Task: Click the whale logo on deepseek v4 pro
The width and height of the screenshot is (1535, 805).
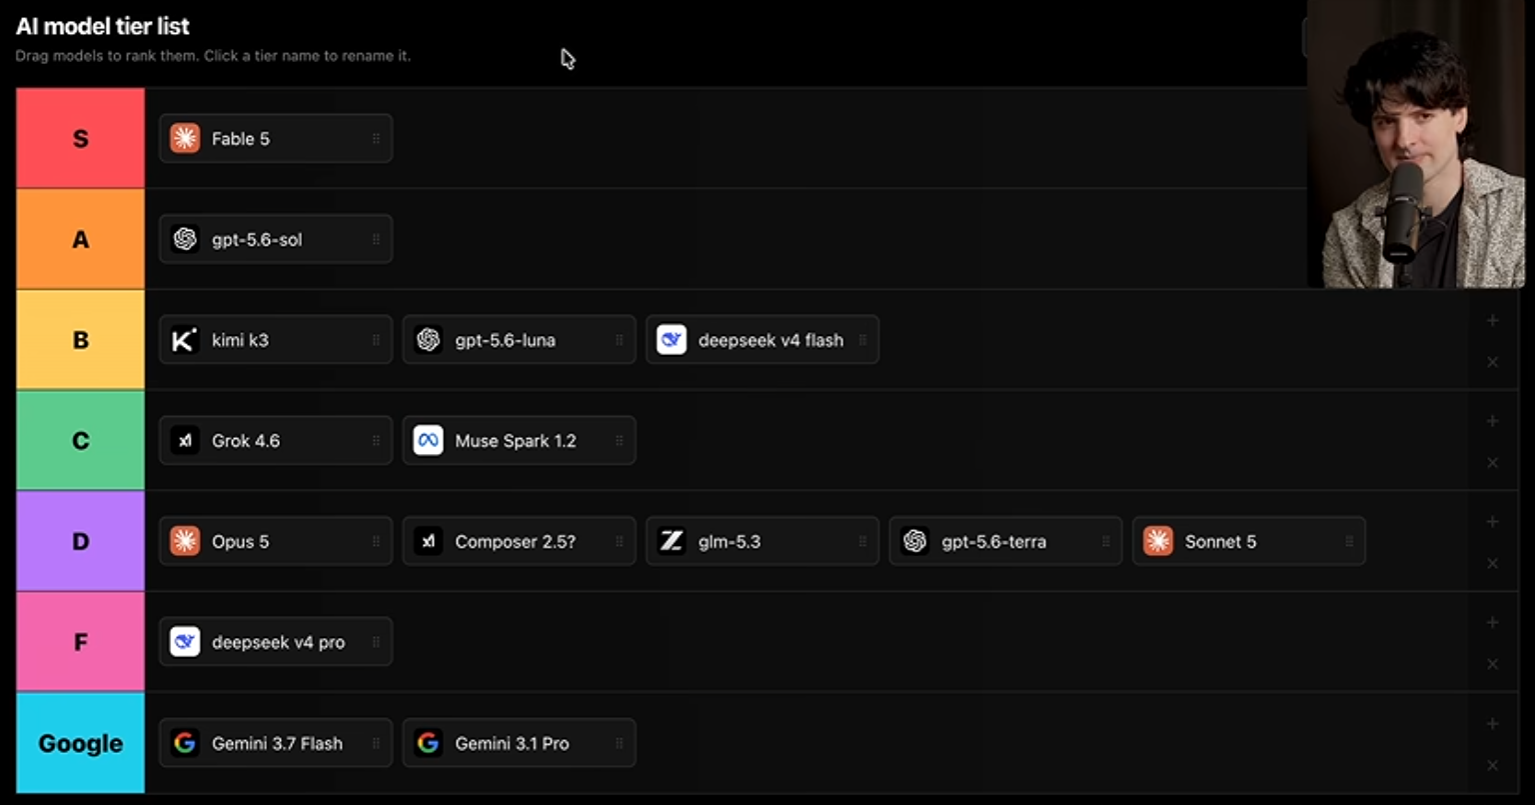Action: pos(185,642)
